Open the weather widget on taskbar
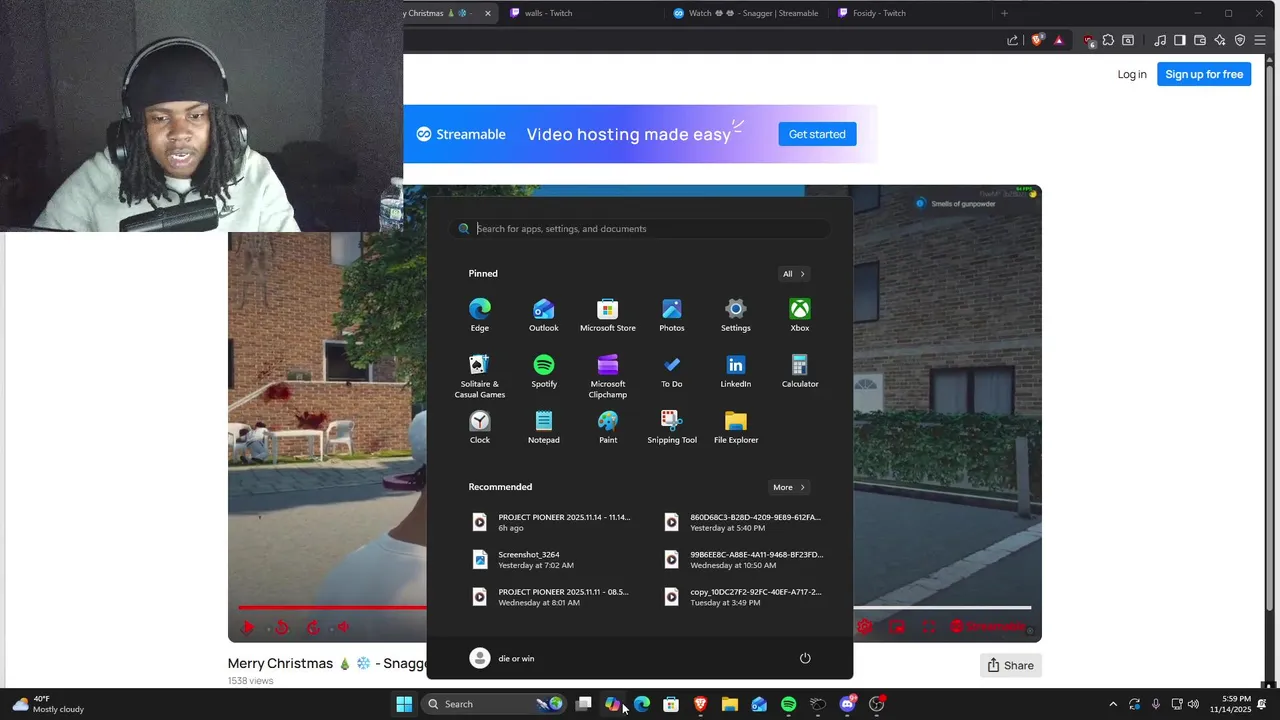Image resolution: width=1280 pixels, height=720 pixels. coord(48,704)
